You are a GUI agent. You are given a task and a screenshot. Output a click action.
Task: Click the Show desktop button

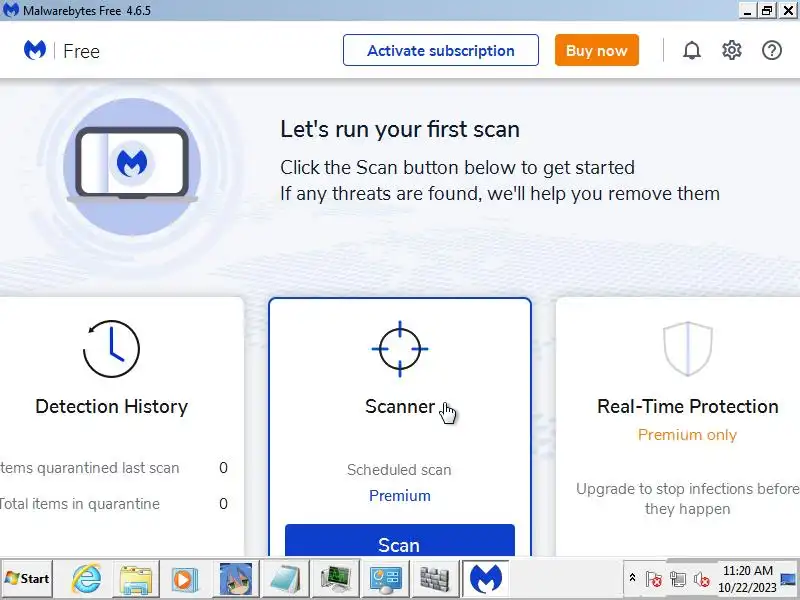coord(789,579)
